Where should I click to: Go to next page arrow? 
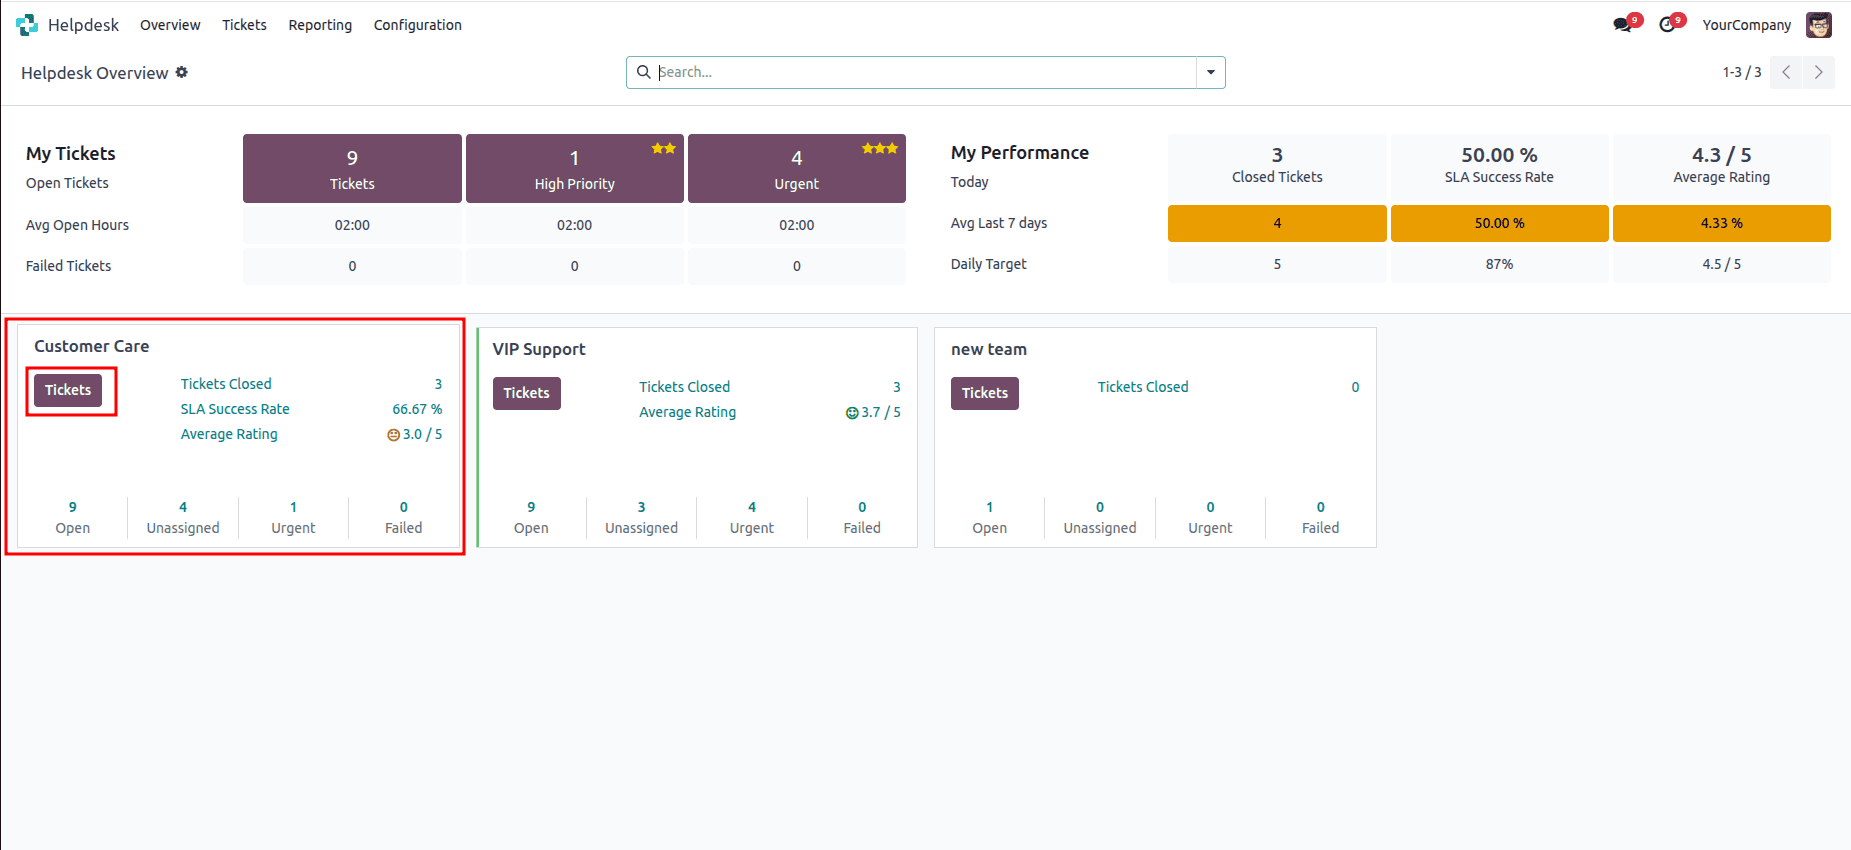[x=1819, y=72]
